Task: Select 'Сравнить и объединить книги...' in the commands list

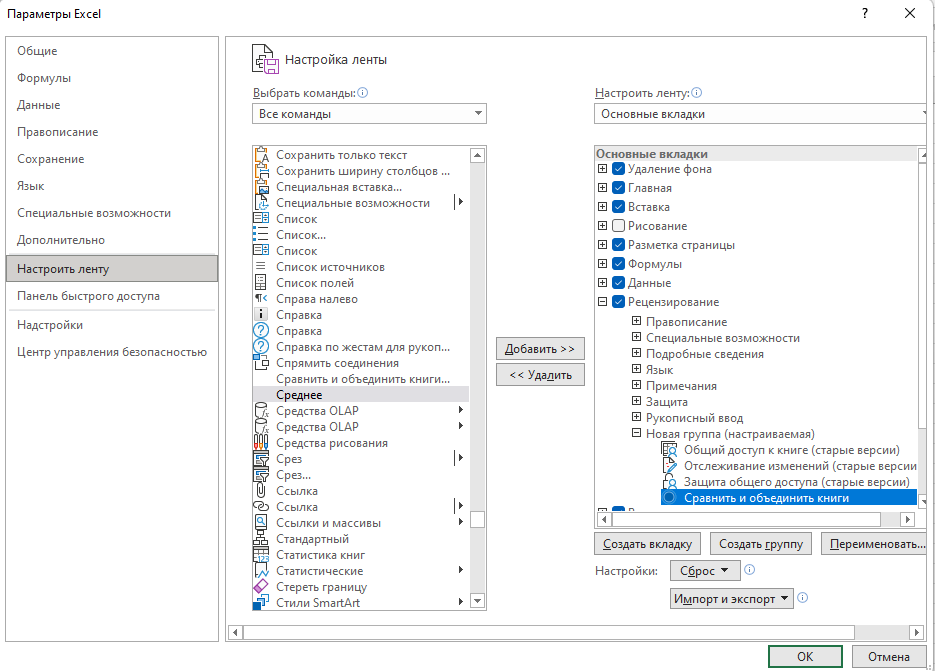Action: (x=361, y=379)
